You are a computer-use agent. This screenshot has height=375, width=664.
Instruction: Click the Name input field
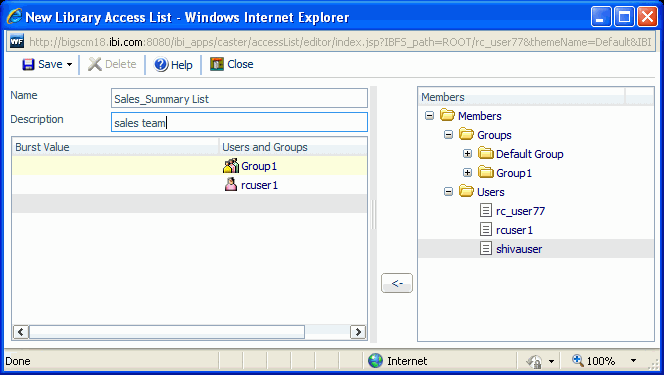pos(239,98)
